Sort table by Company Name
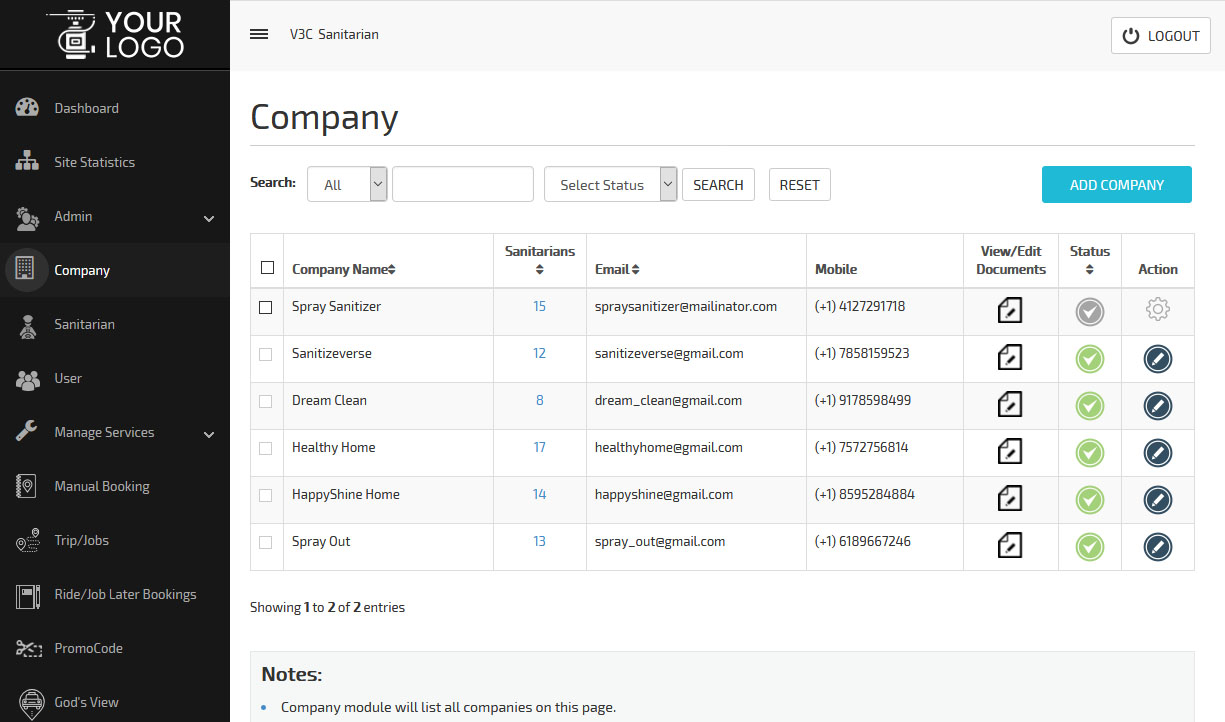This screenshot has width=1225, height=722. [x=344, y=269]
